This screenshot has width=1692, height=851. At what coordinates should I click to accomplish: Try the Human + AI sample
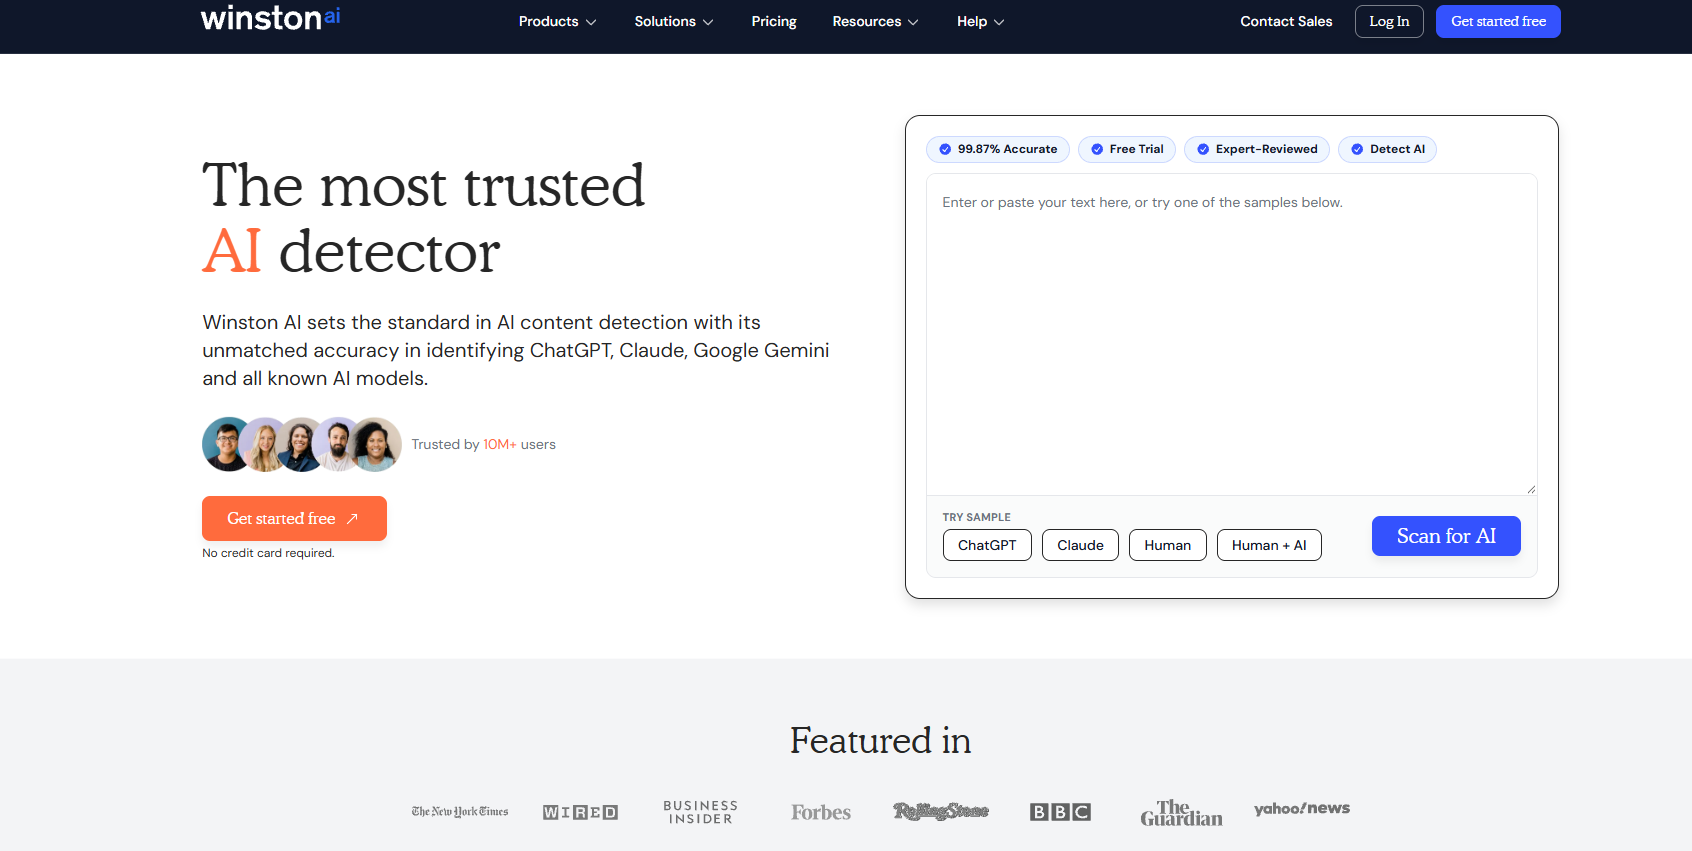coord(1269,545)
